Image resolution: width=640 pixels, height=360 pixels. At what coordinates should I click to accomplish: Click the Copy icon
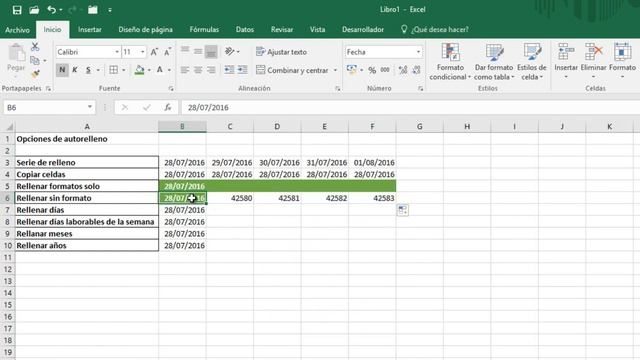pos(35,60)
